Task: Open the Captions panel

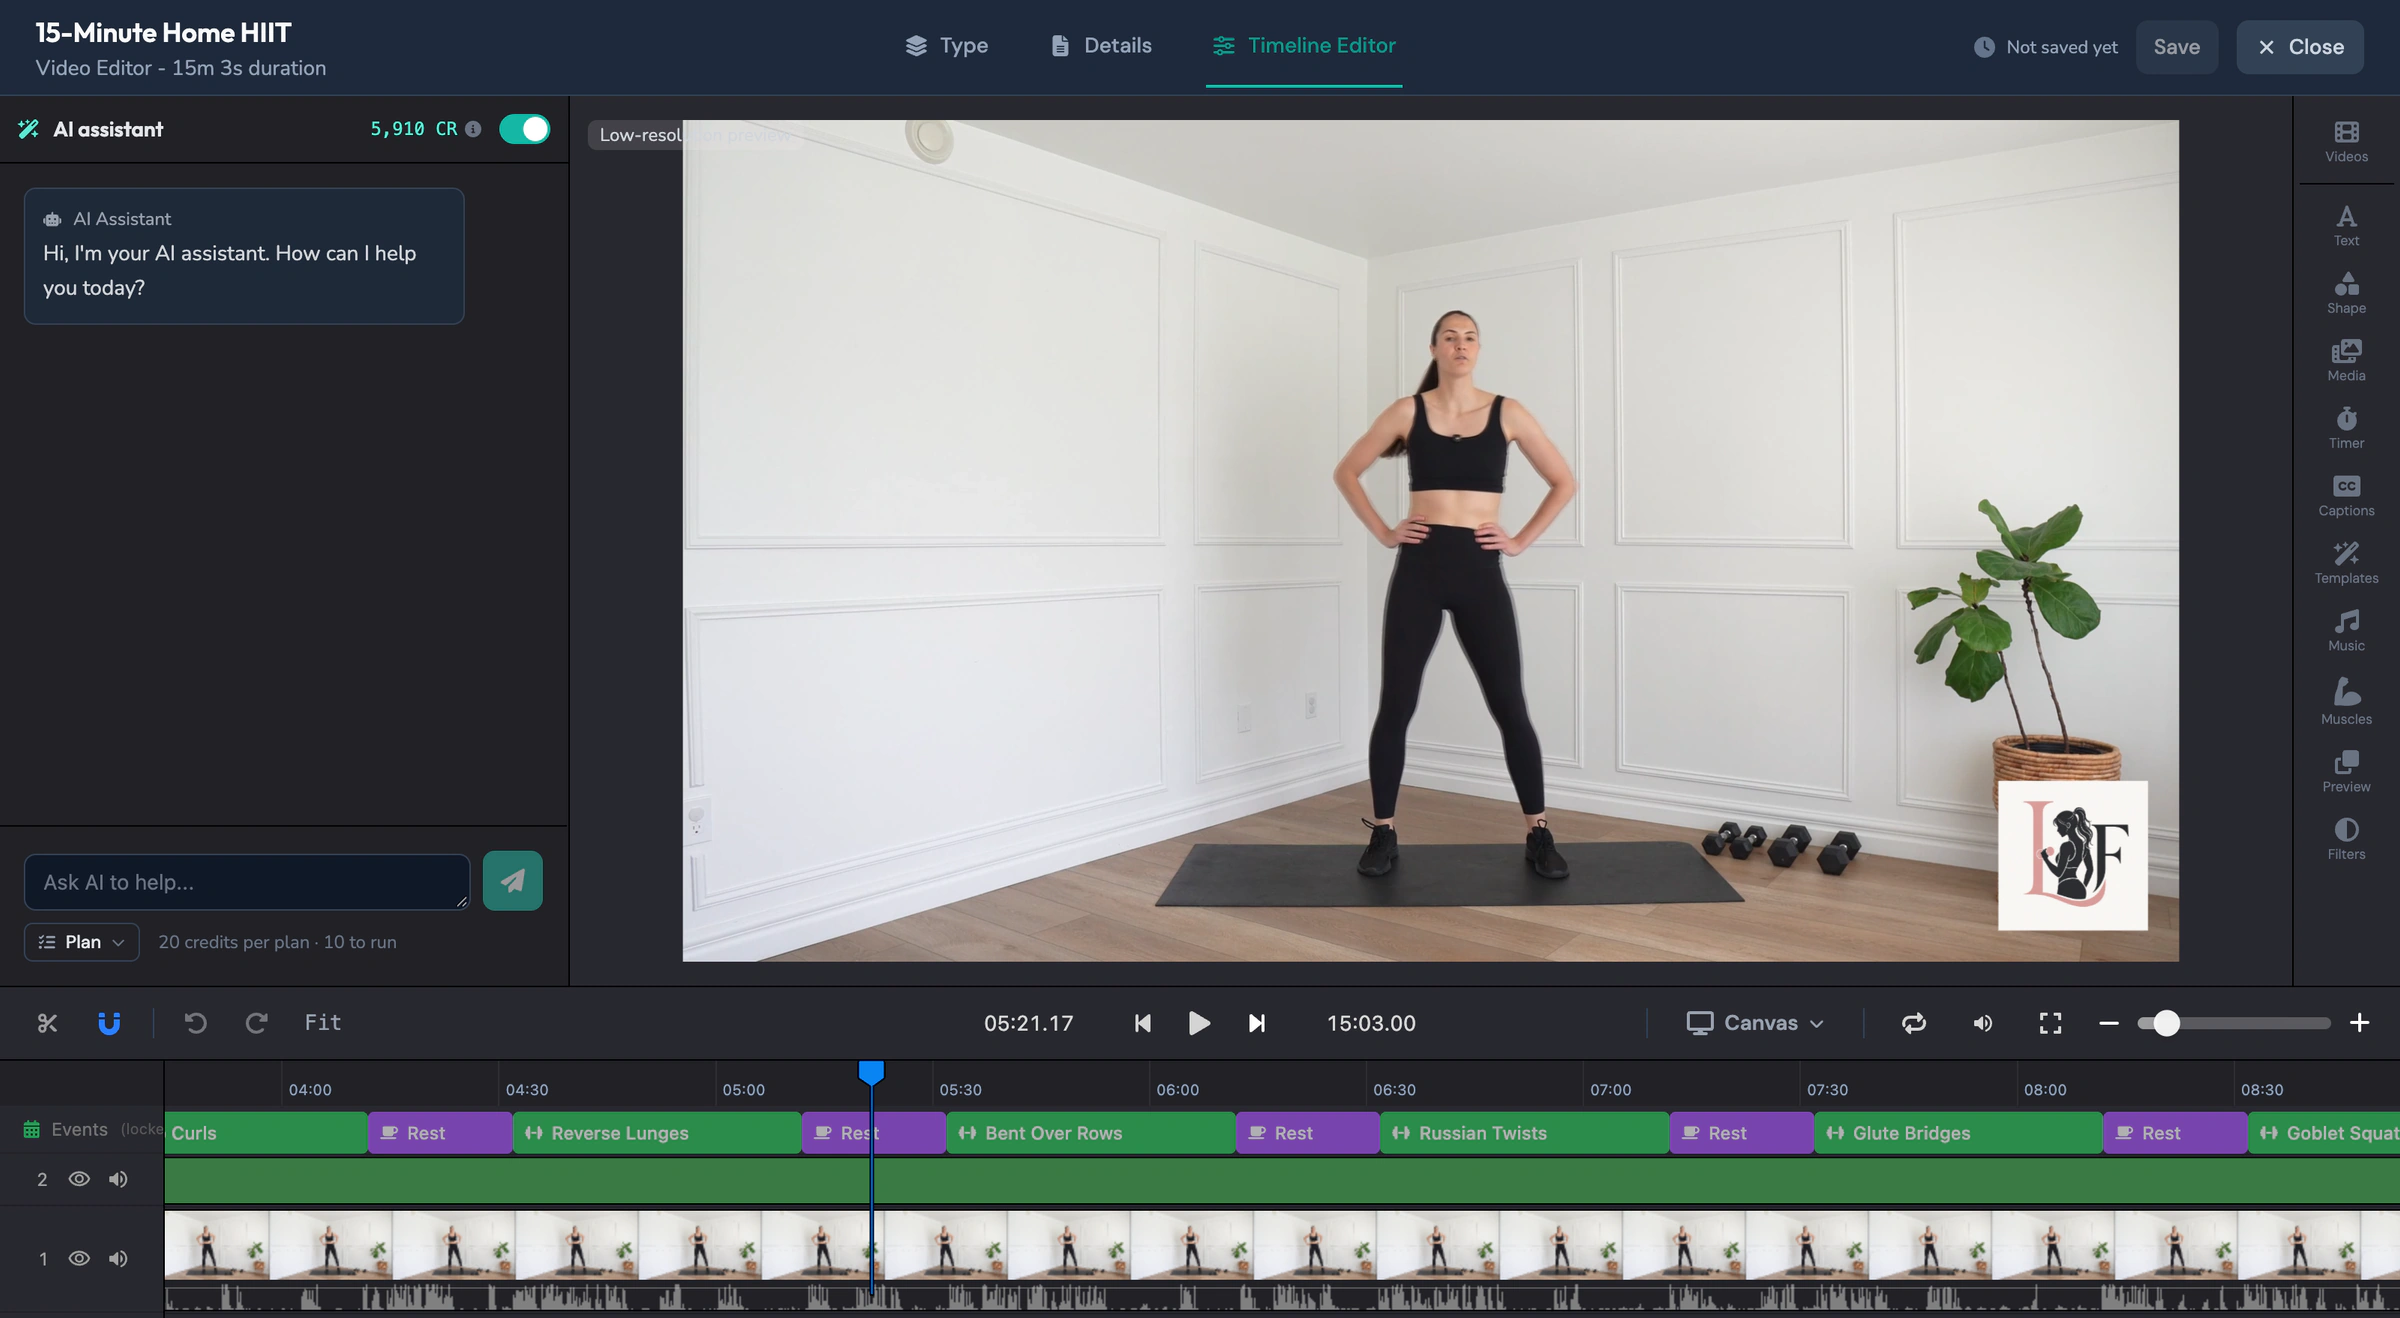Action: [2346, 496]
